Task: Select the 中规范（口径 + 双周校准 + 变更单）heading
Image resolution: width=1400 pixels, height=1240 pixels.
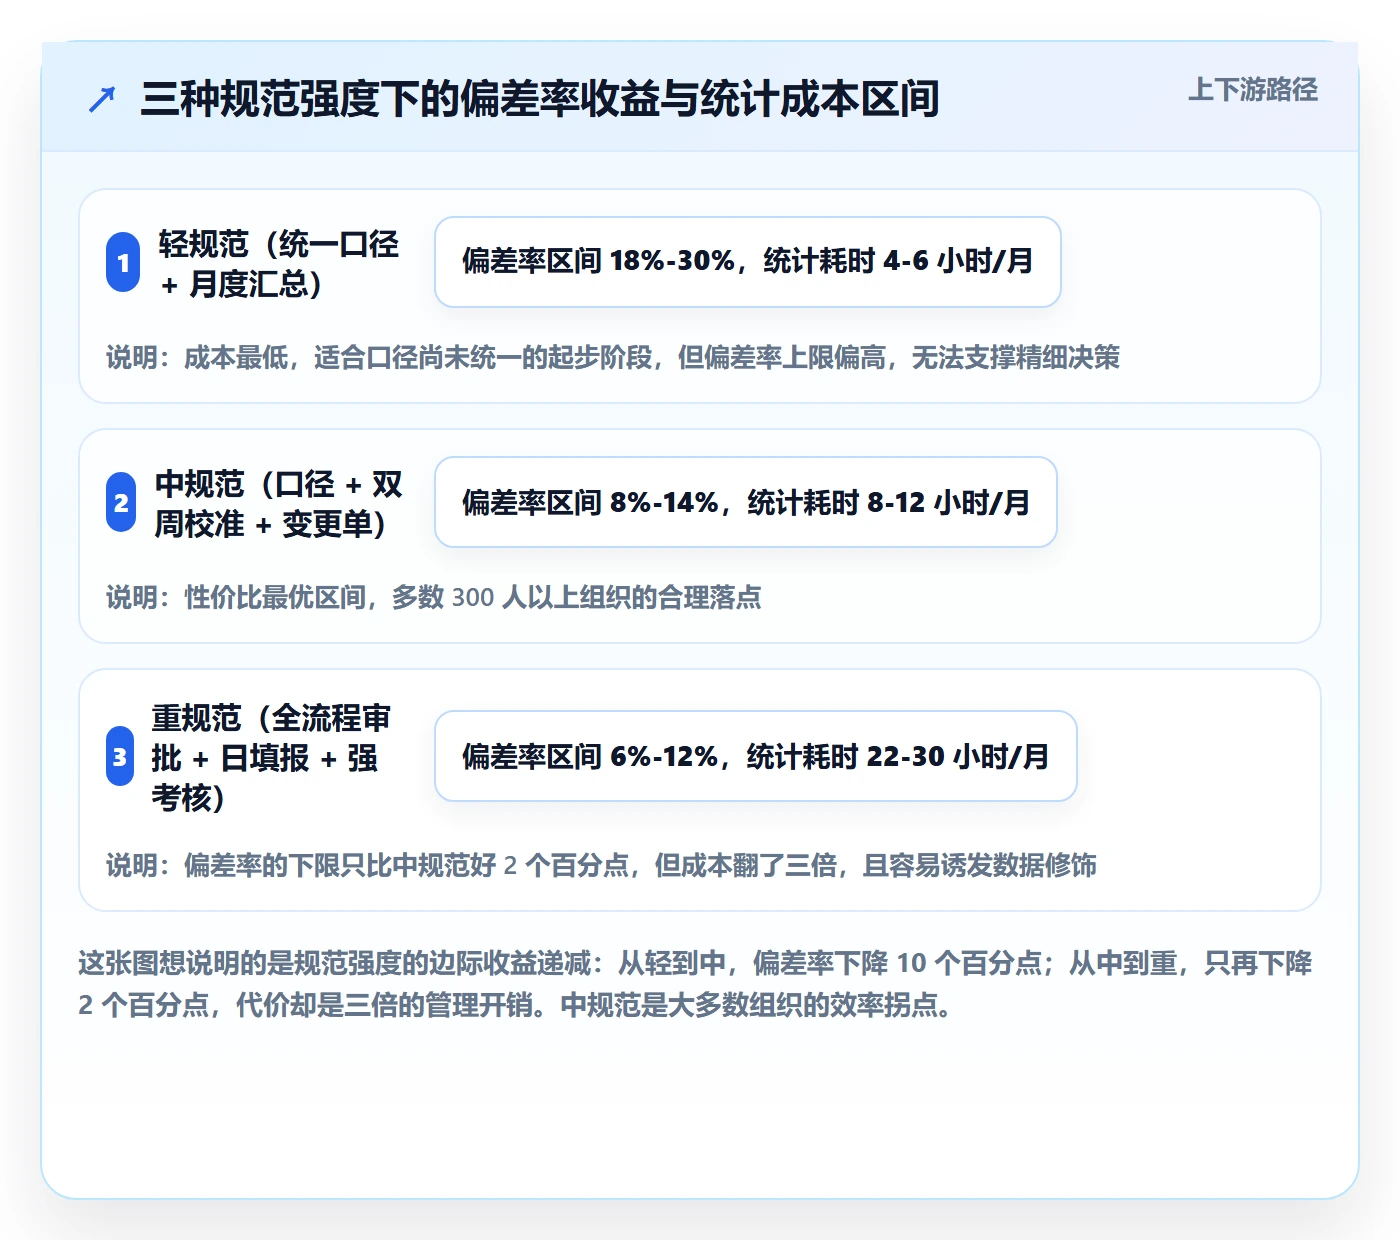Action: [x=278, y=503]
